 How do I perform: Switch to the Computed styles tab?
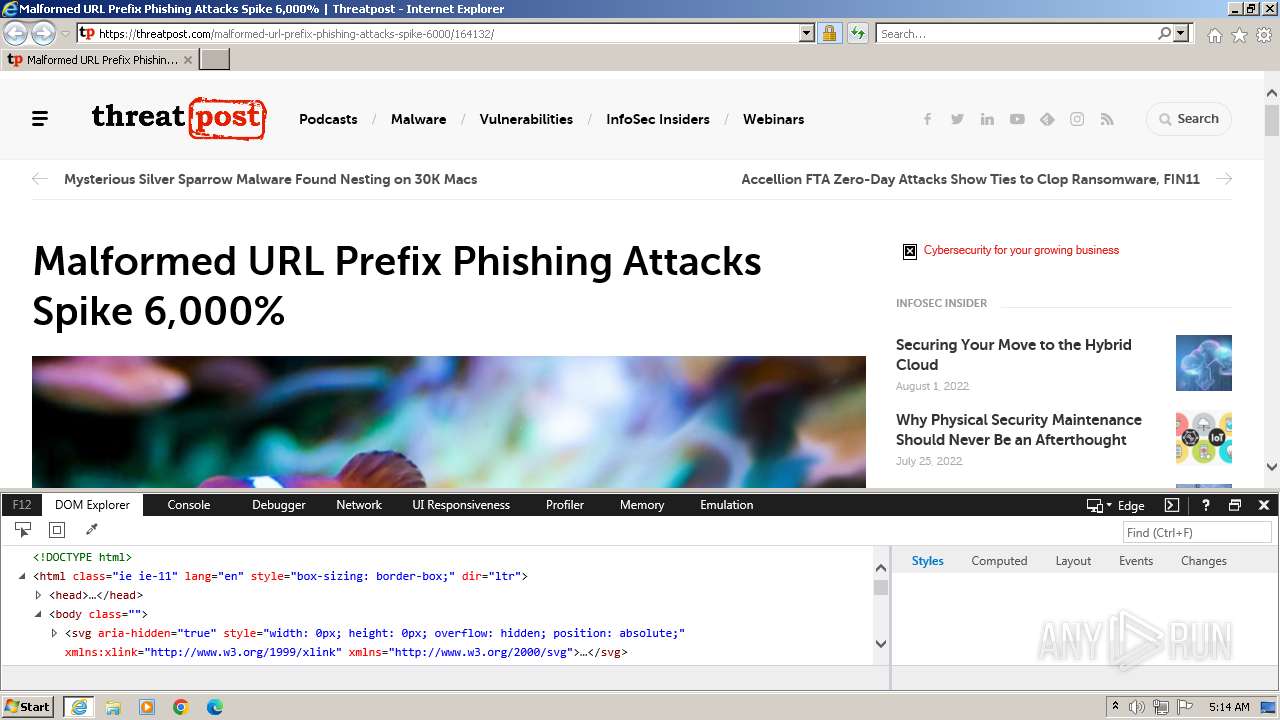point(999,561)
